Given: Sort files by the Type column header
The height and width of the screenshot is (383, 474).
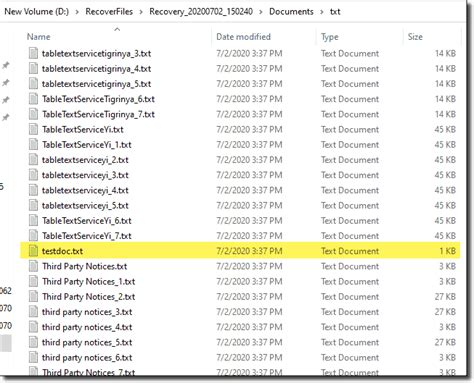Looking at the screenshot, I should coord(330,37).
